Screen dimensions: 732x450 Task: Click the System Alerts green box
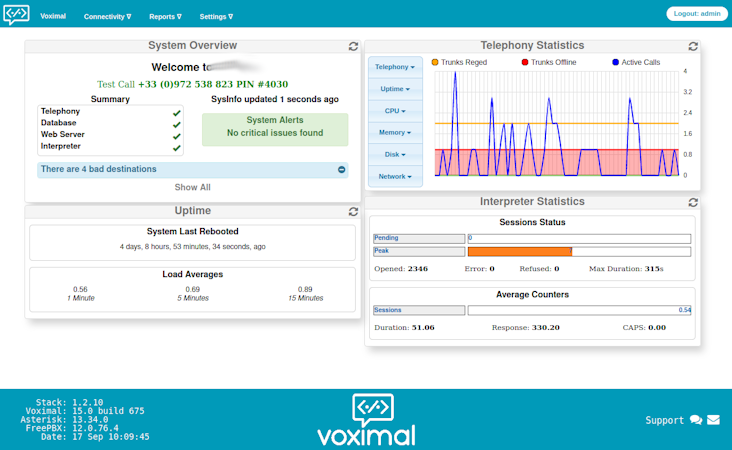pos(275,129)
